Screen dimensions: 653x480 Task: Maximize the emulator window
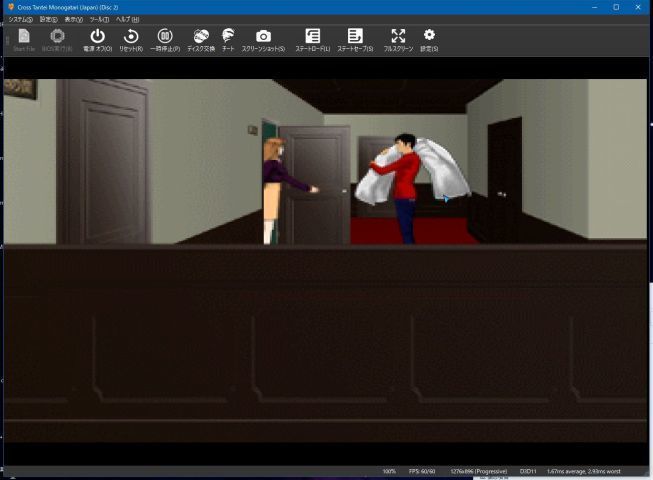tap(616, 7)
